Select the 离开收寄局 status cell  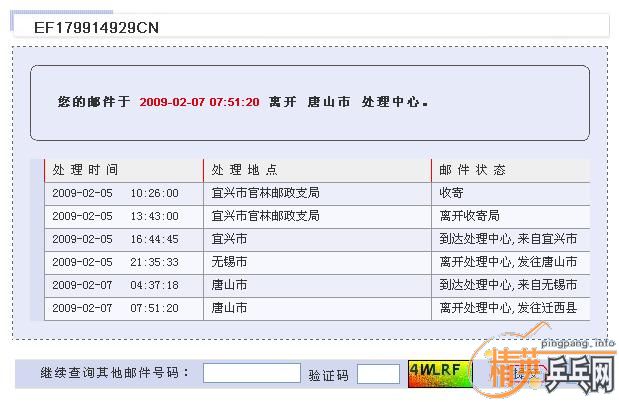[x=469, y=216]
